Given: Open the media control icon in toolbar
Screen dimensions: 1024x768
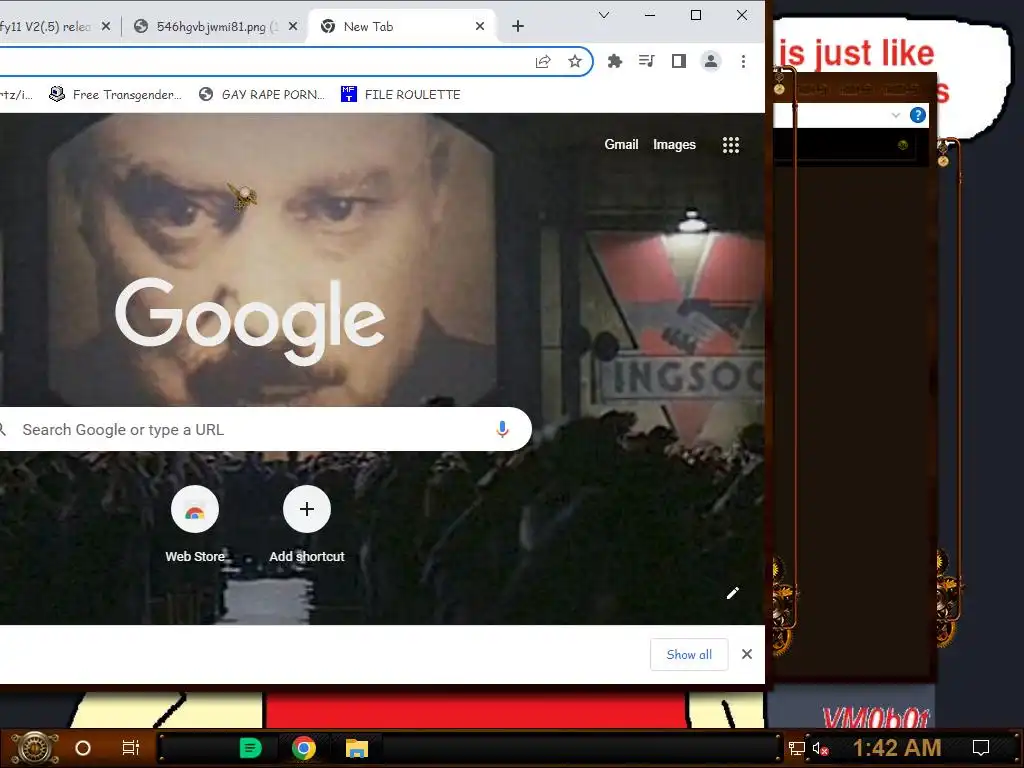Looking at the screenshot, I should [647, 61].
